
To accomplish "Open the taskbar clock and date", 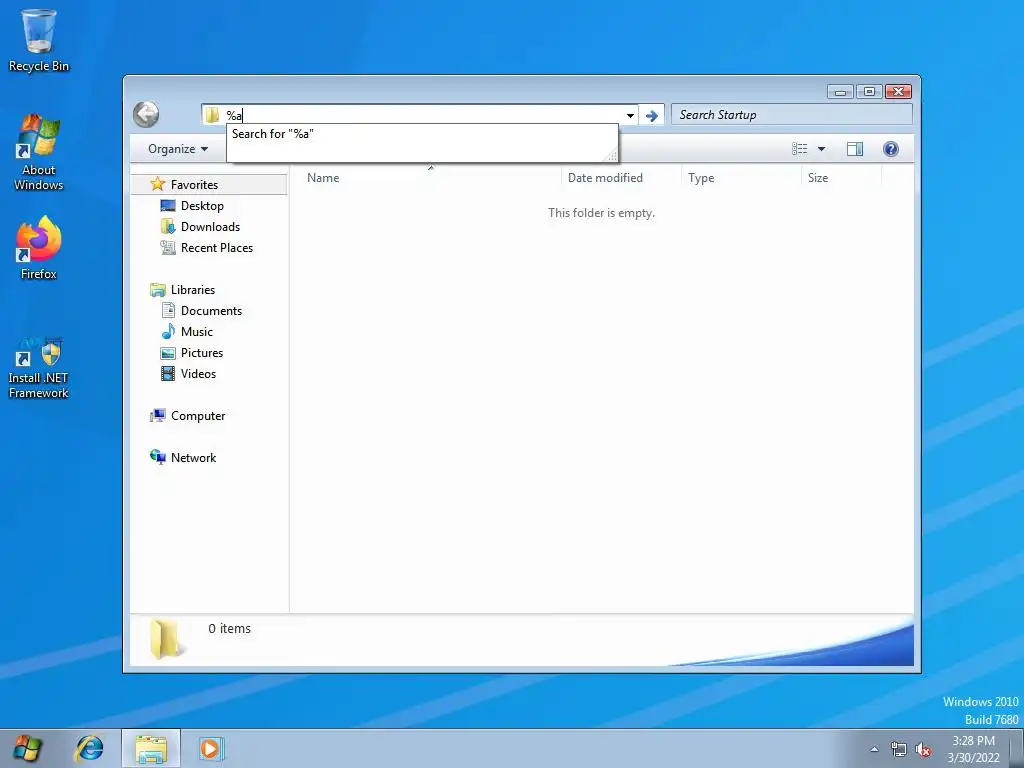I will coord(973,749).
